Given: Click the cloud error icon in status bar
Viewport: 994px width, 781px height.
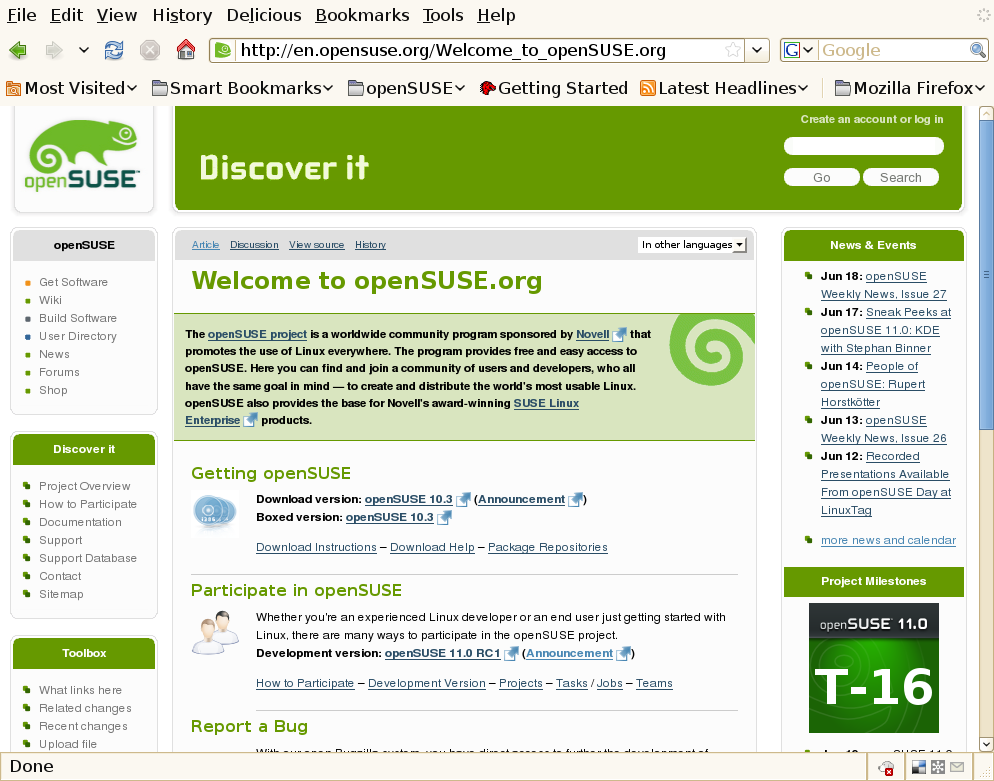Looking at the screenshot, I should (x=886, y=767).
